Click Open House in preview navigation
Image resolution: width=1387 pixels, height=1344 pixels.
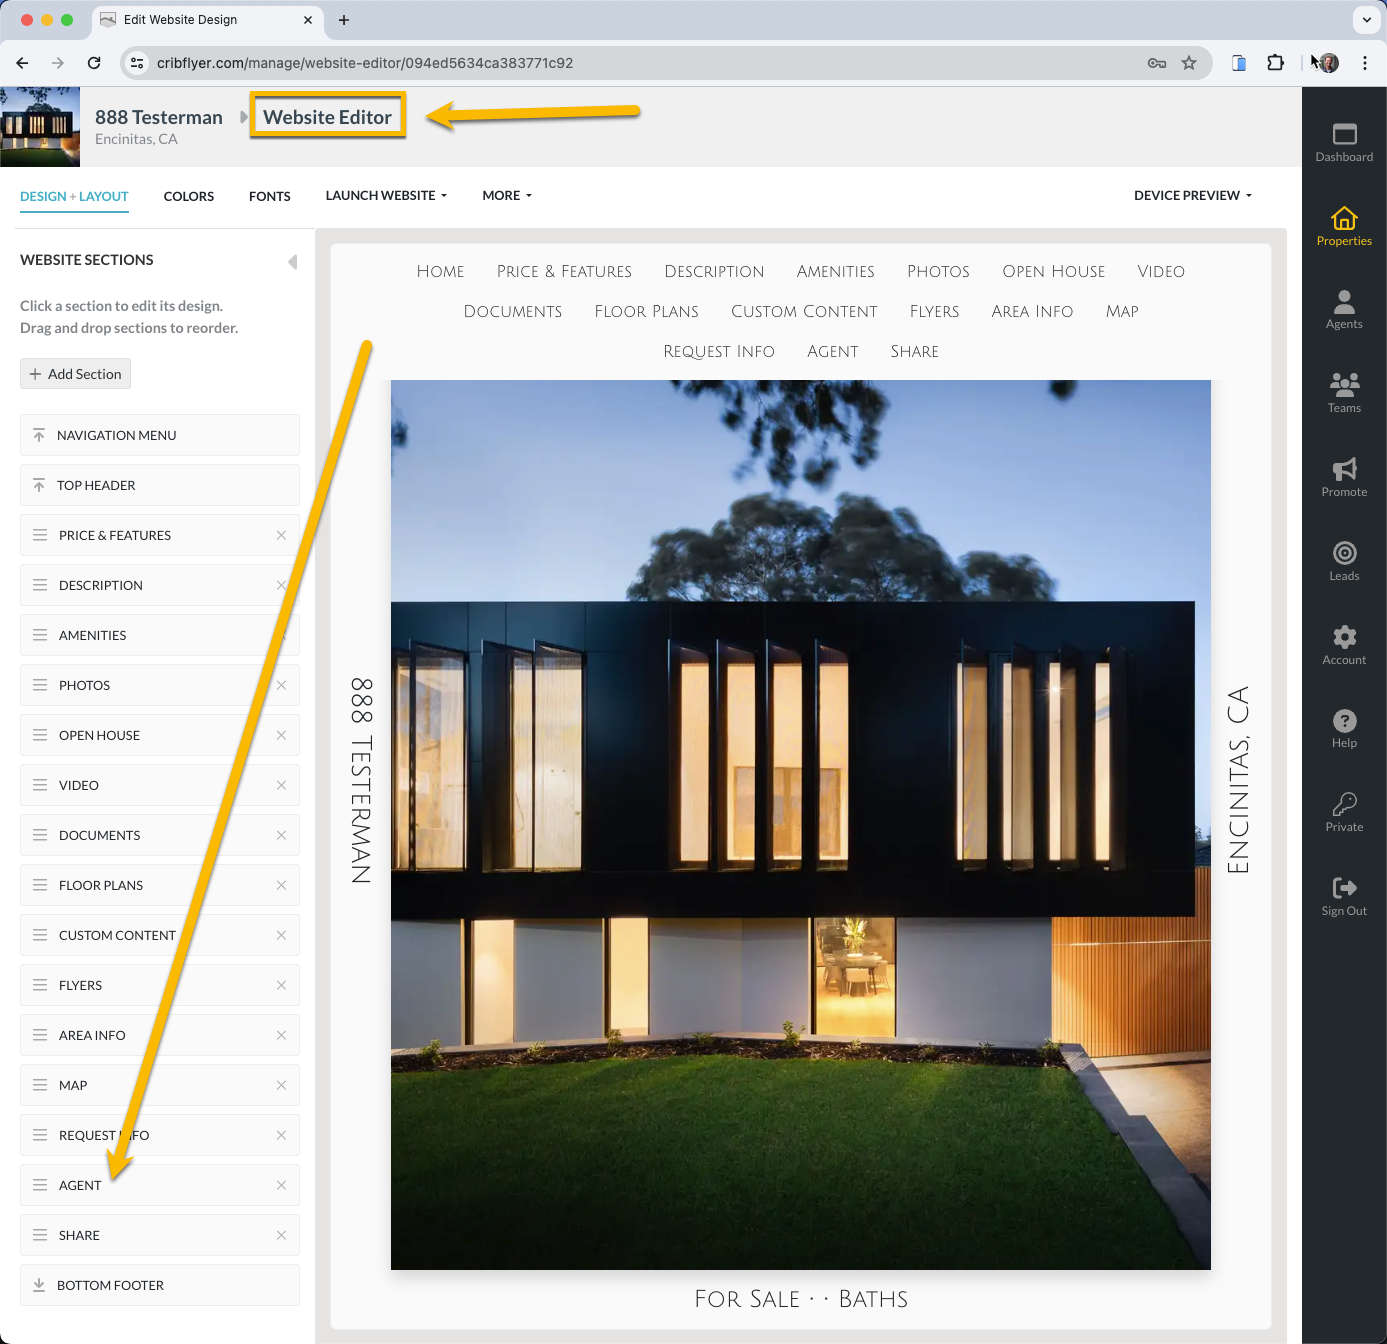[x=1054, y=271]
